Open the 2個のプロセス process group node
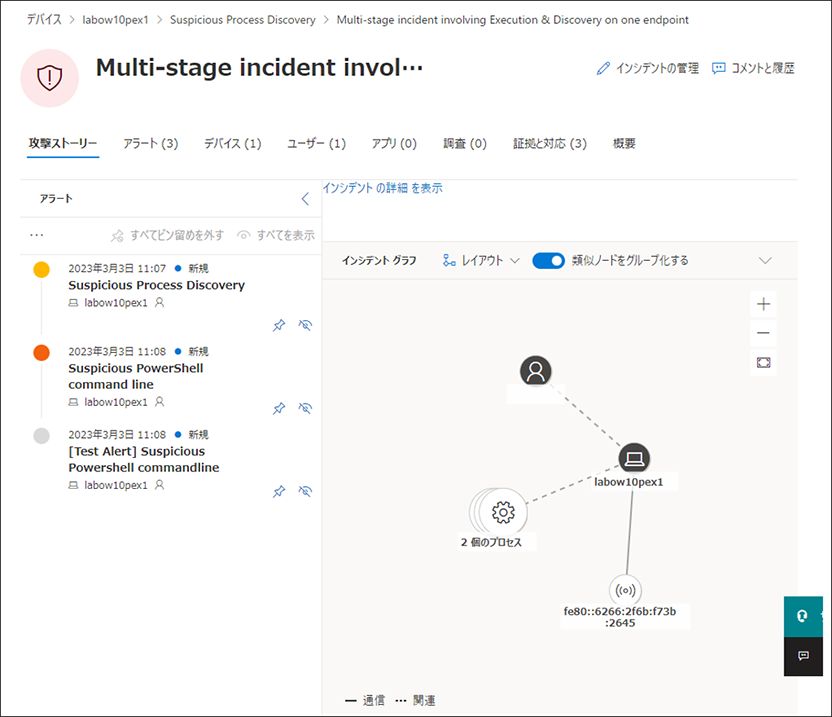 point(502,510)
